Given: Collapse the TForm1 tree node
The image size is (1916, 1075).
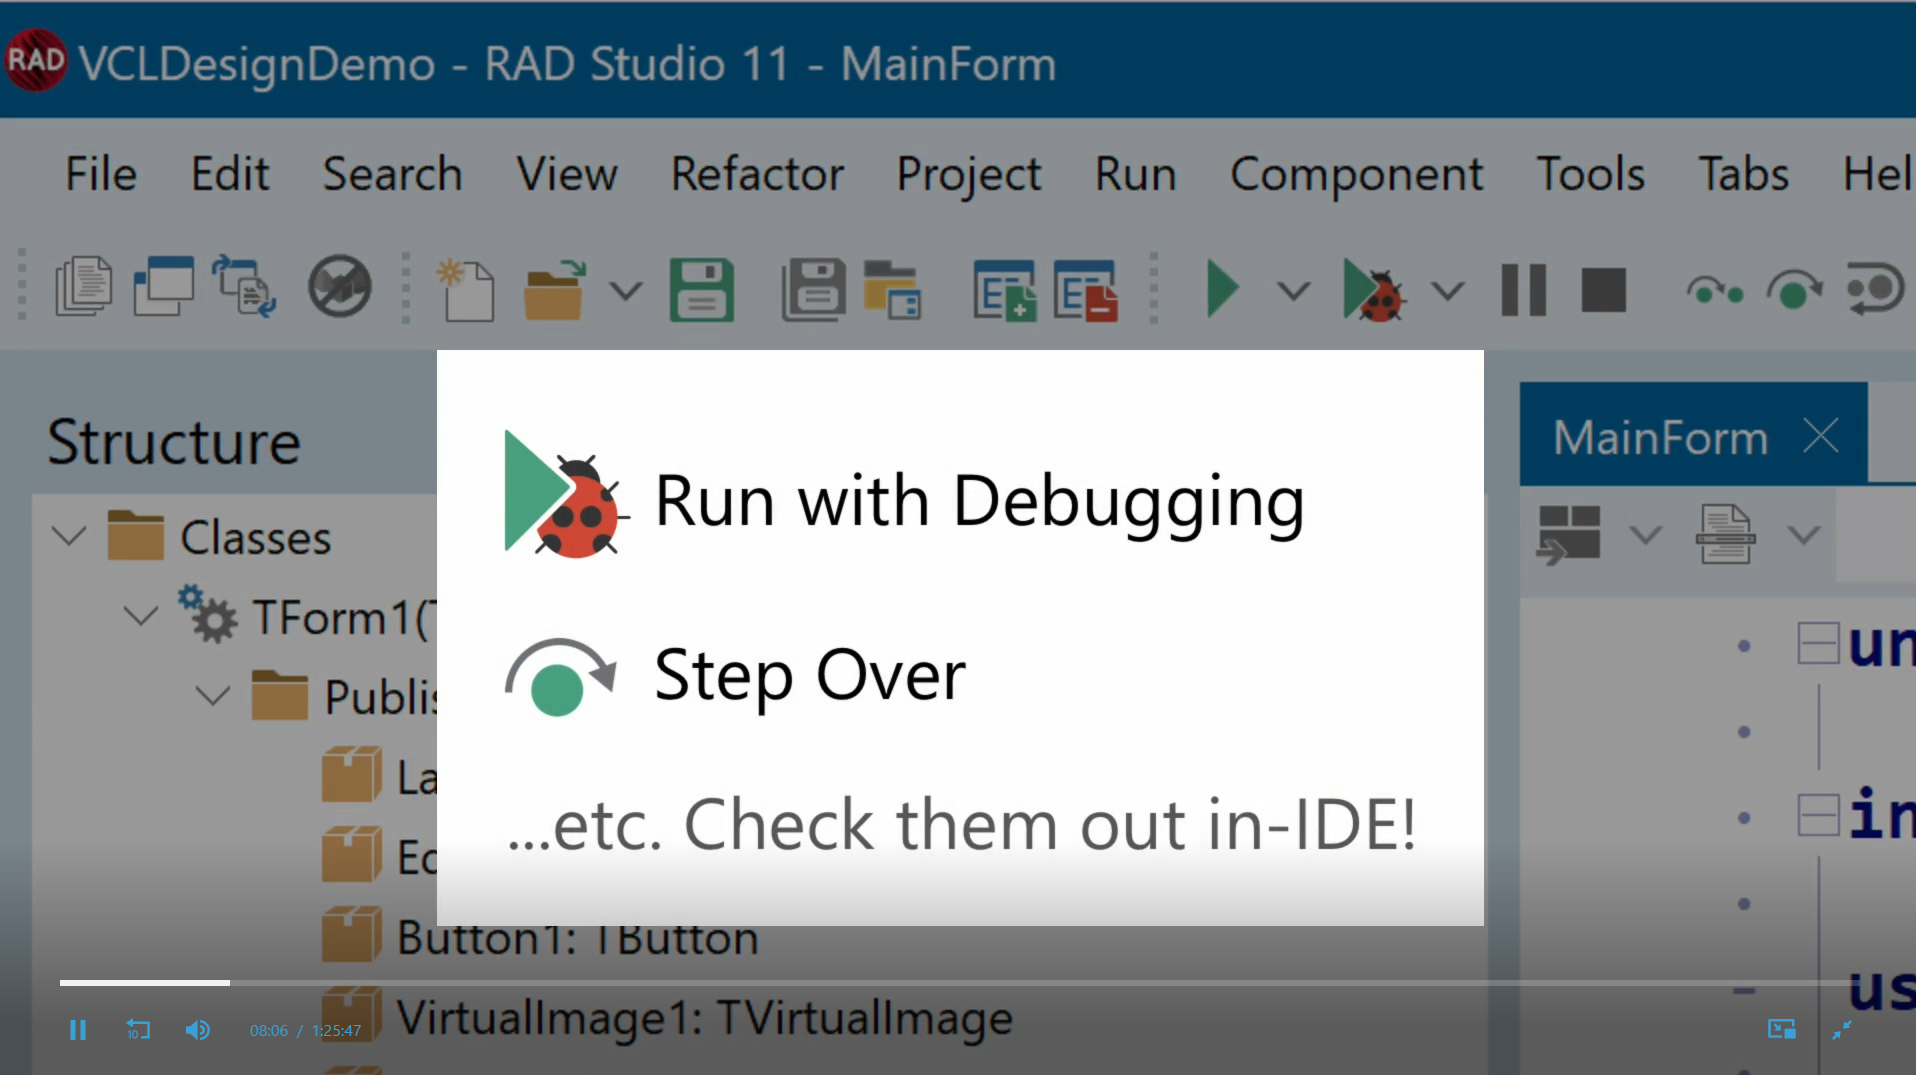Looking at the screenshot, I should point(141,616).
